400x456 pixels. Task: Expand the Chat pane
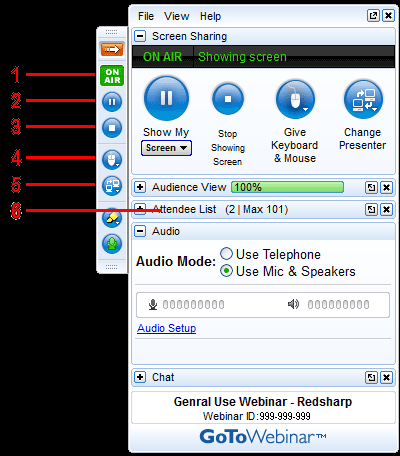(140, 377)
